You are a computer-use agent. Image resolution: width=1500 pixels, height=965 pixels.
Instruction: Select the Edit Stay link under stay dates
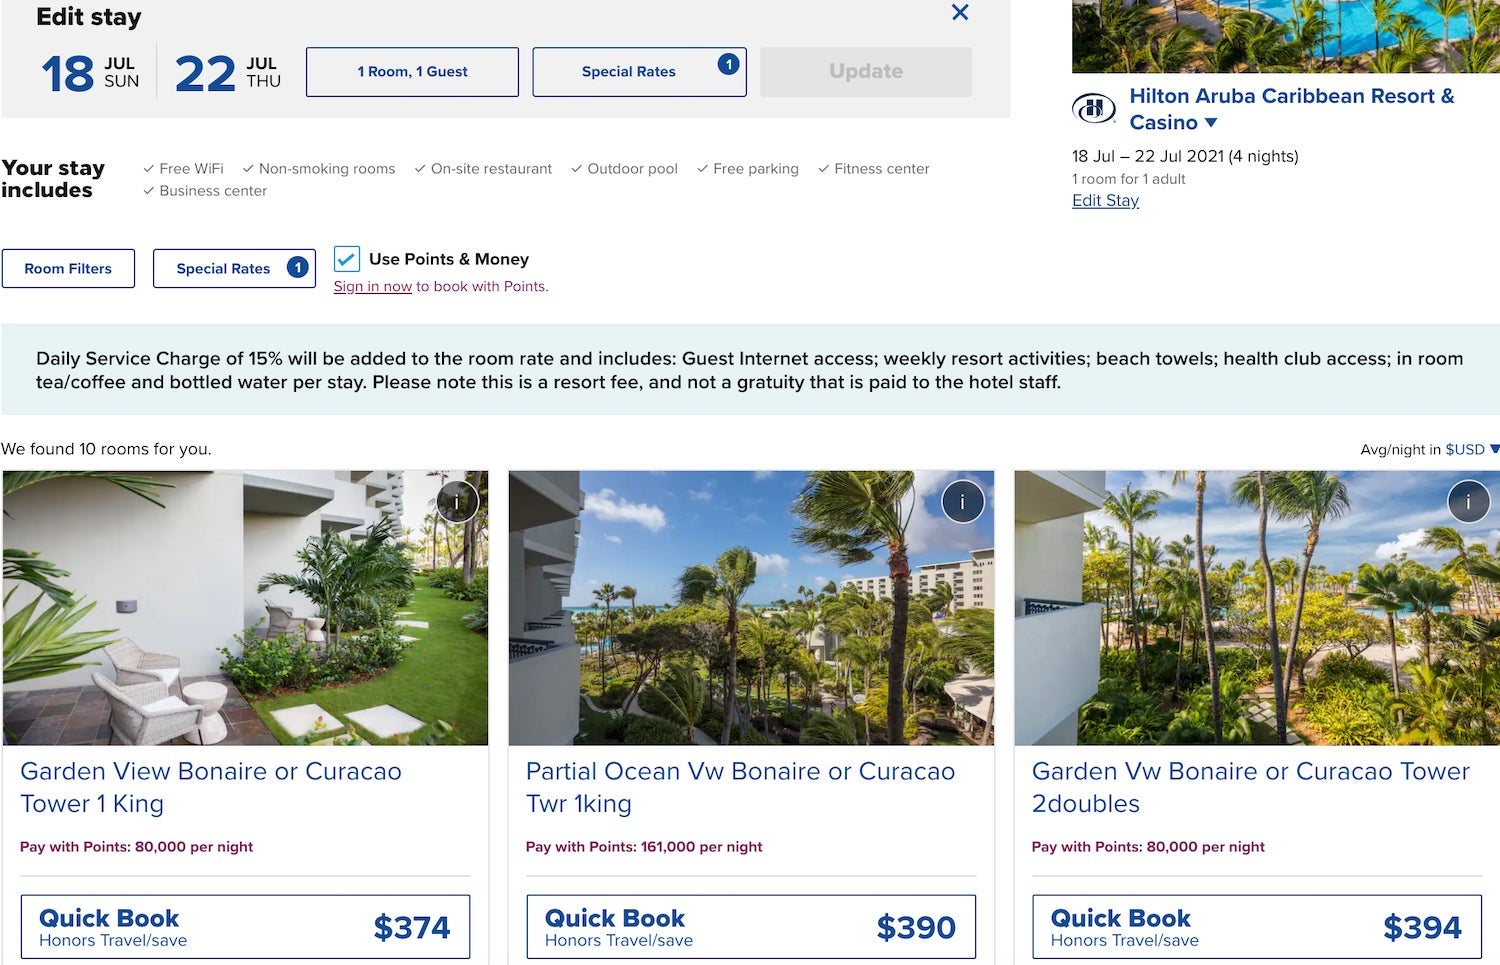1105,200
